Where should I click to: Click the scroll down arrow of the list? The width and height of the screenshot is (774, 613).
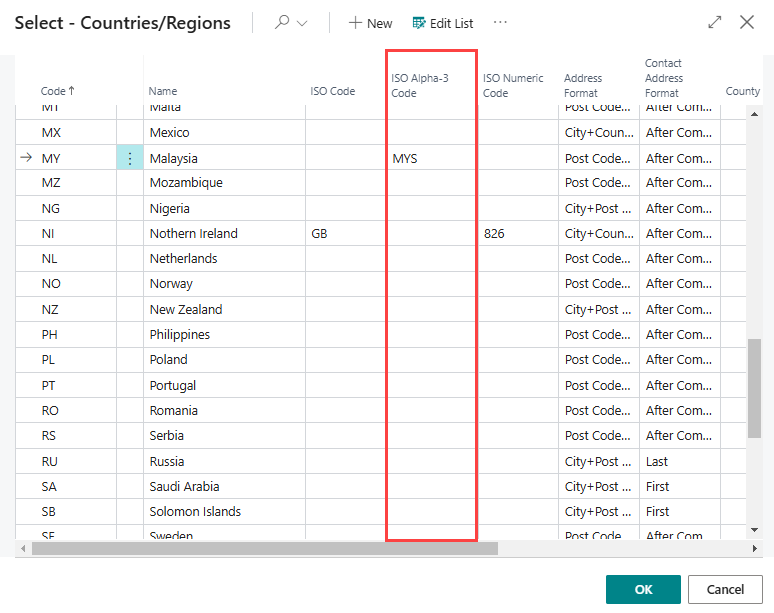(x=755, y=528)
